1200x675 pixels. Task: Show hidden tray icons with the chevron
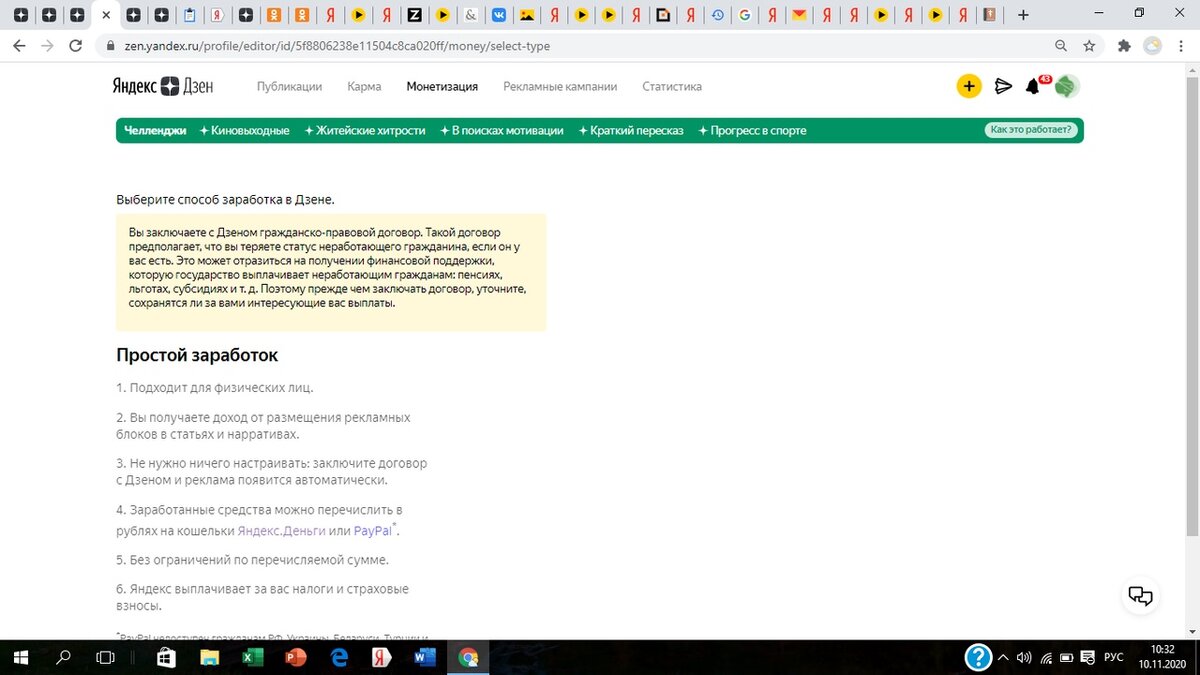[x=1004, y=657]
